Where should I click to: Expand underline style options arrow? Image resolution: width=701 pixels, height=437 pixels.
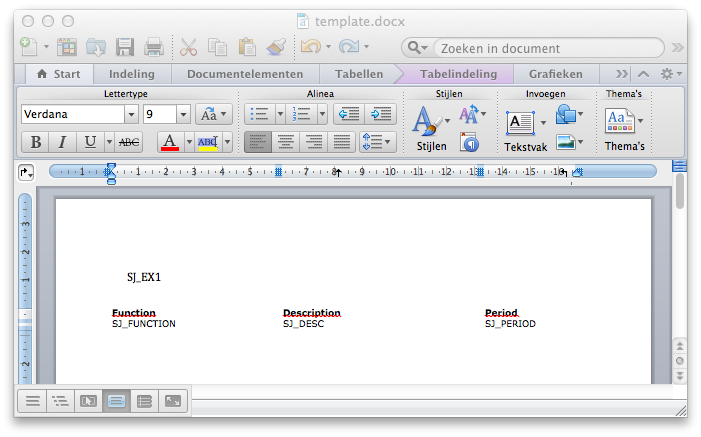tap(109, 142)
